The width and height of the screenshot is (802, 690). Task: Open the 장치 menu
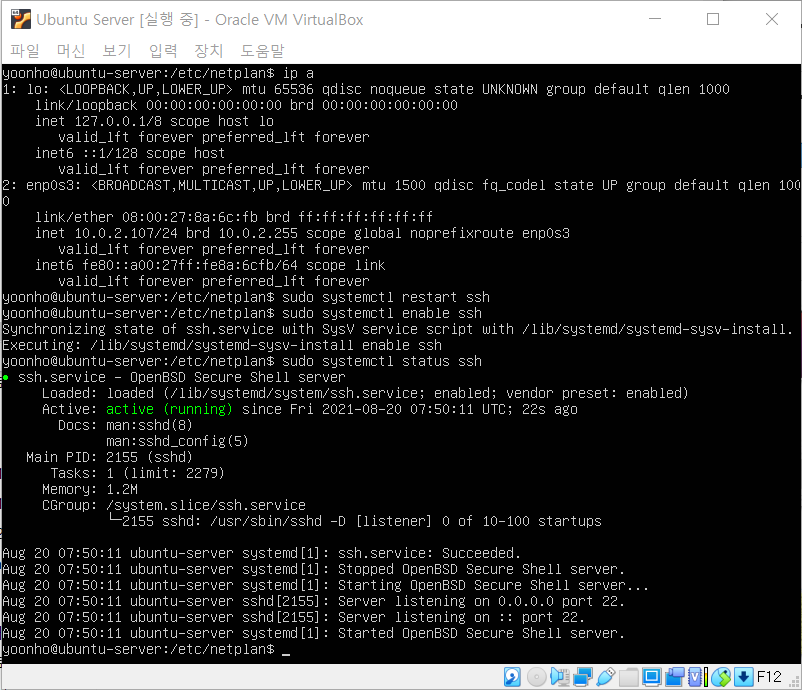coord(209,50)
